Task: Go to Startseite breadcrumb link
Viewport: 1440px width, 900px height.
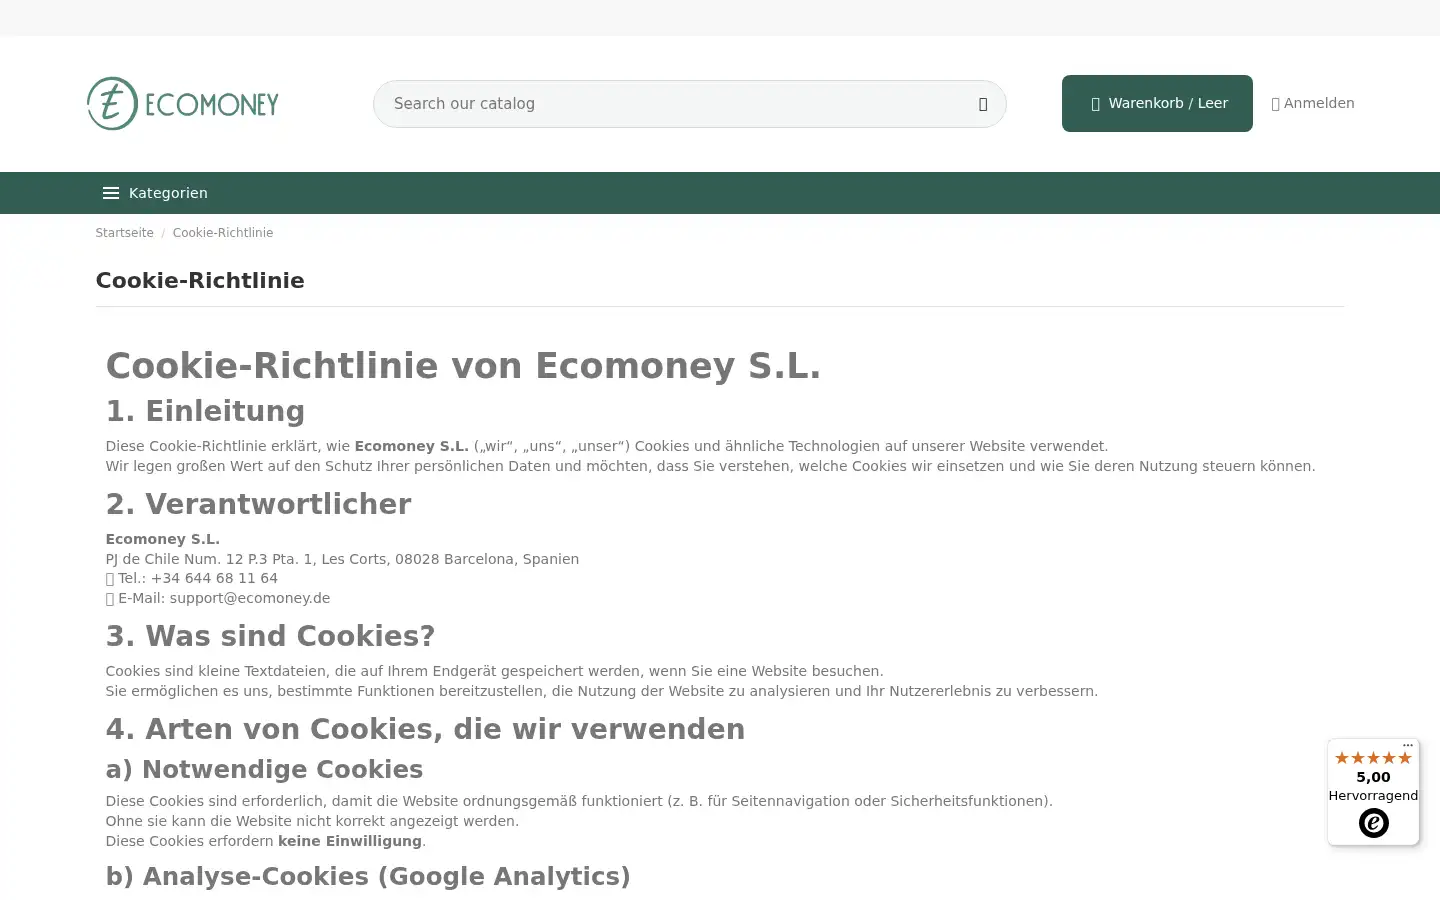Action: pos(125,233)
